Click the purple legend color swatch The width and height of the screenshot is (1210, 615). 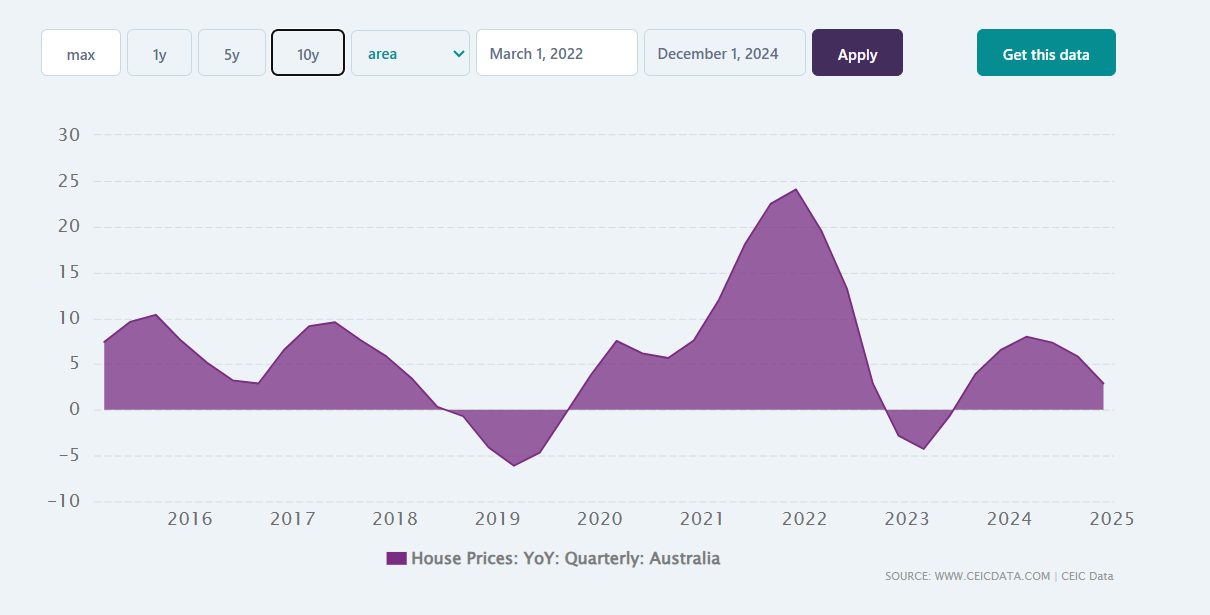pos(396,559)
